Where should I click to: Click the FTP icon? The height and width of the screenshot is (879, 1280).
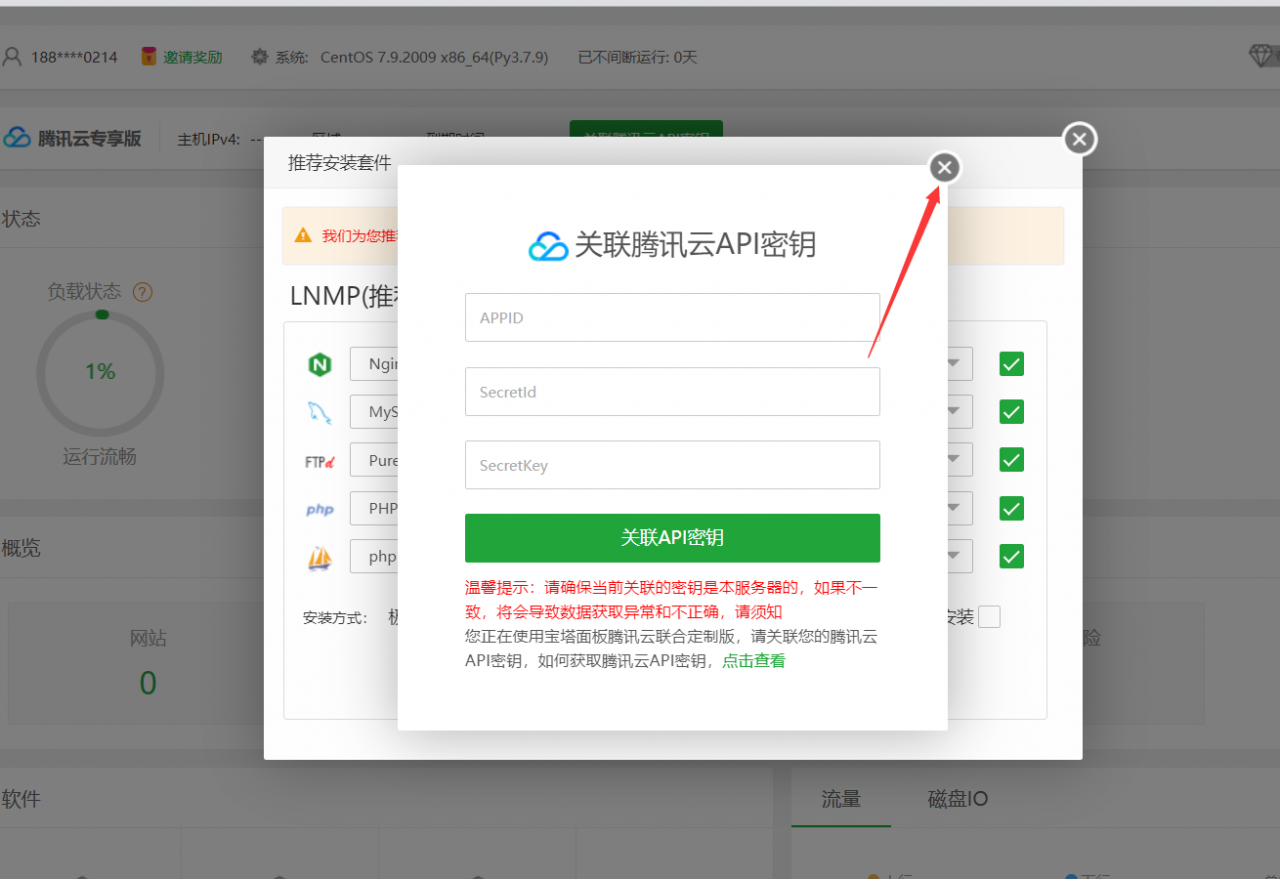pos(320,461)
